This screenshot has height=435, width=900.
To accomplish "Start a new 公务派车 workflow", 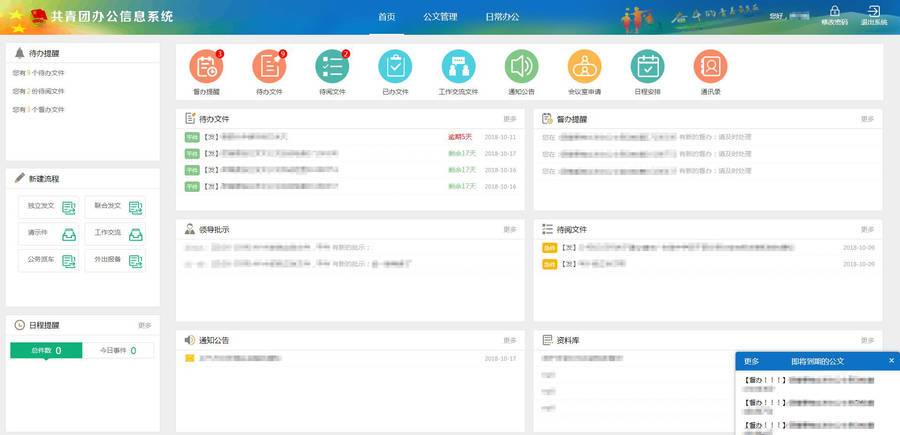I will [x=49, y=260].
